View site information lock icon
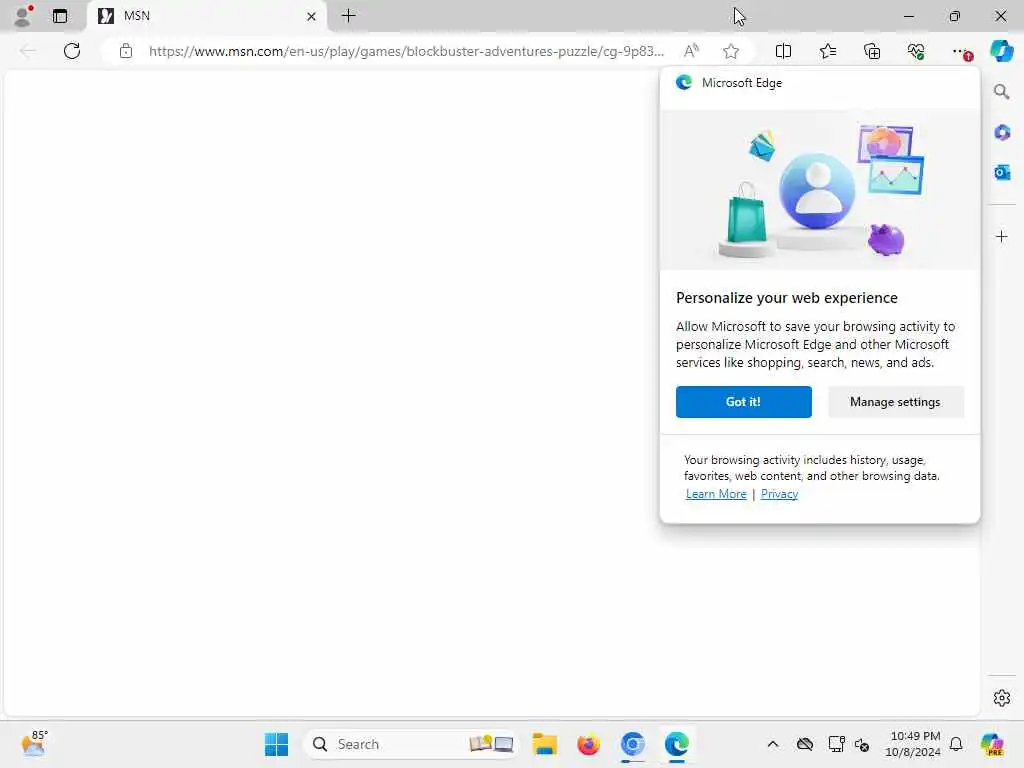 pyautogui.click(x=126, y=51)
